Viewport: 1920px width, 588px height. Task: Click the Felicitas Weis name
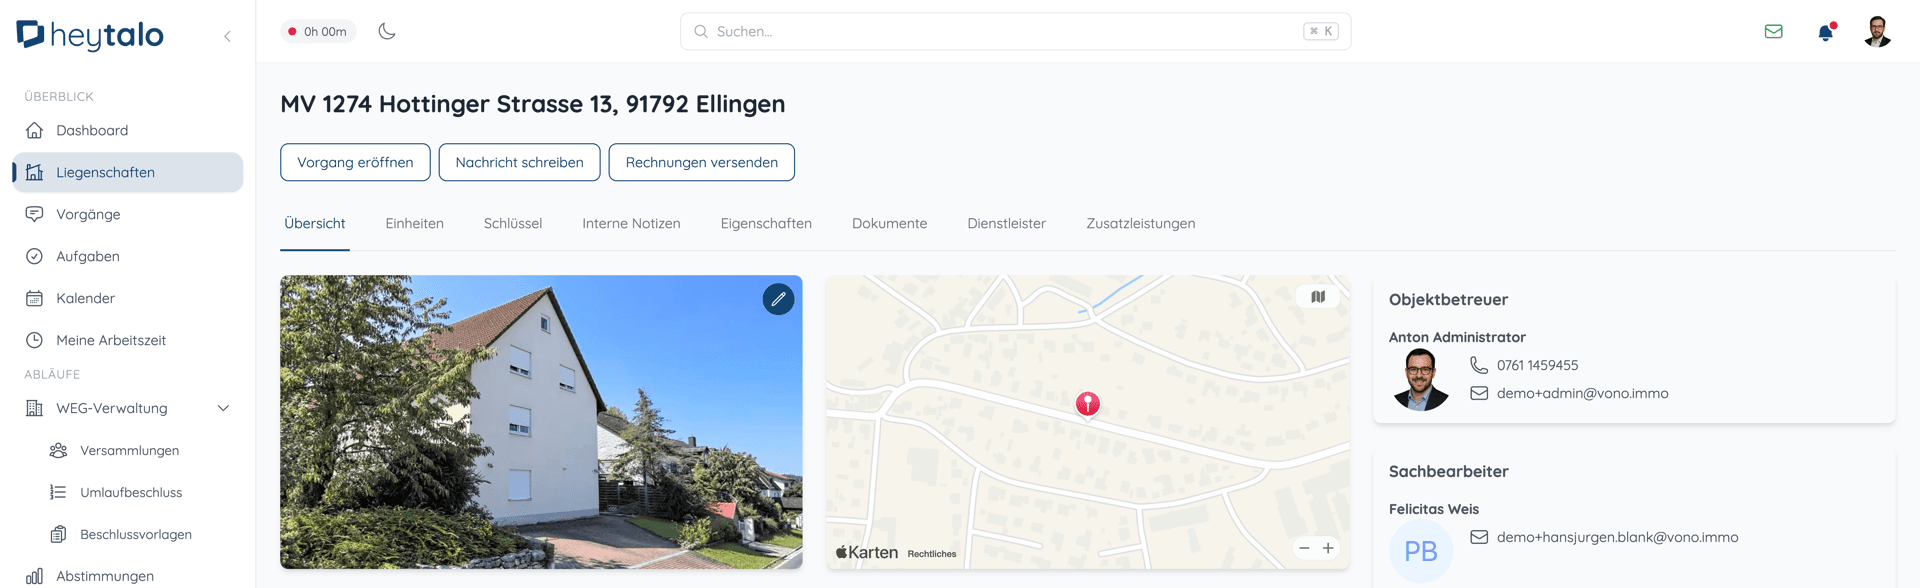tap(1433, 510)
